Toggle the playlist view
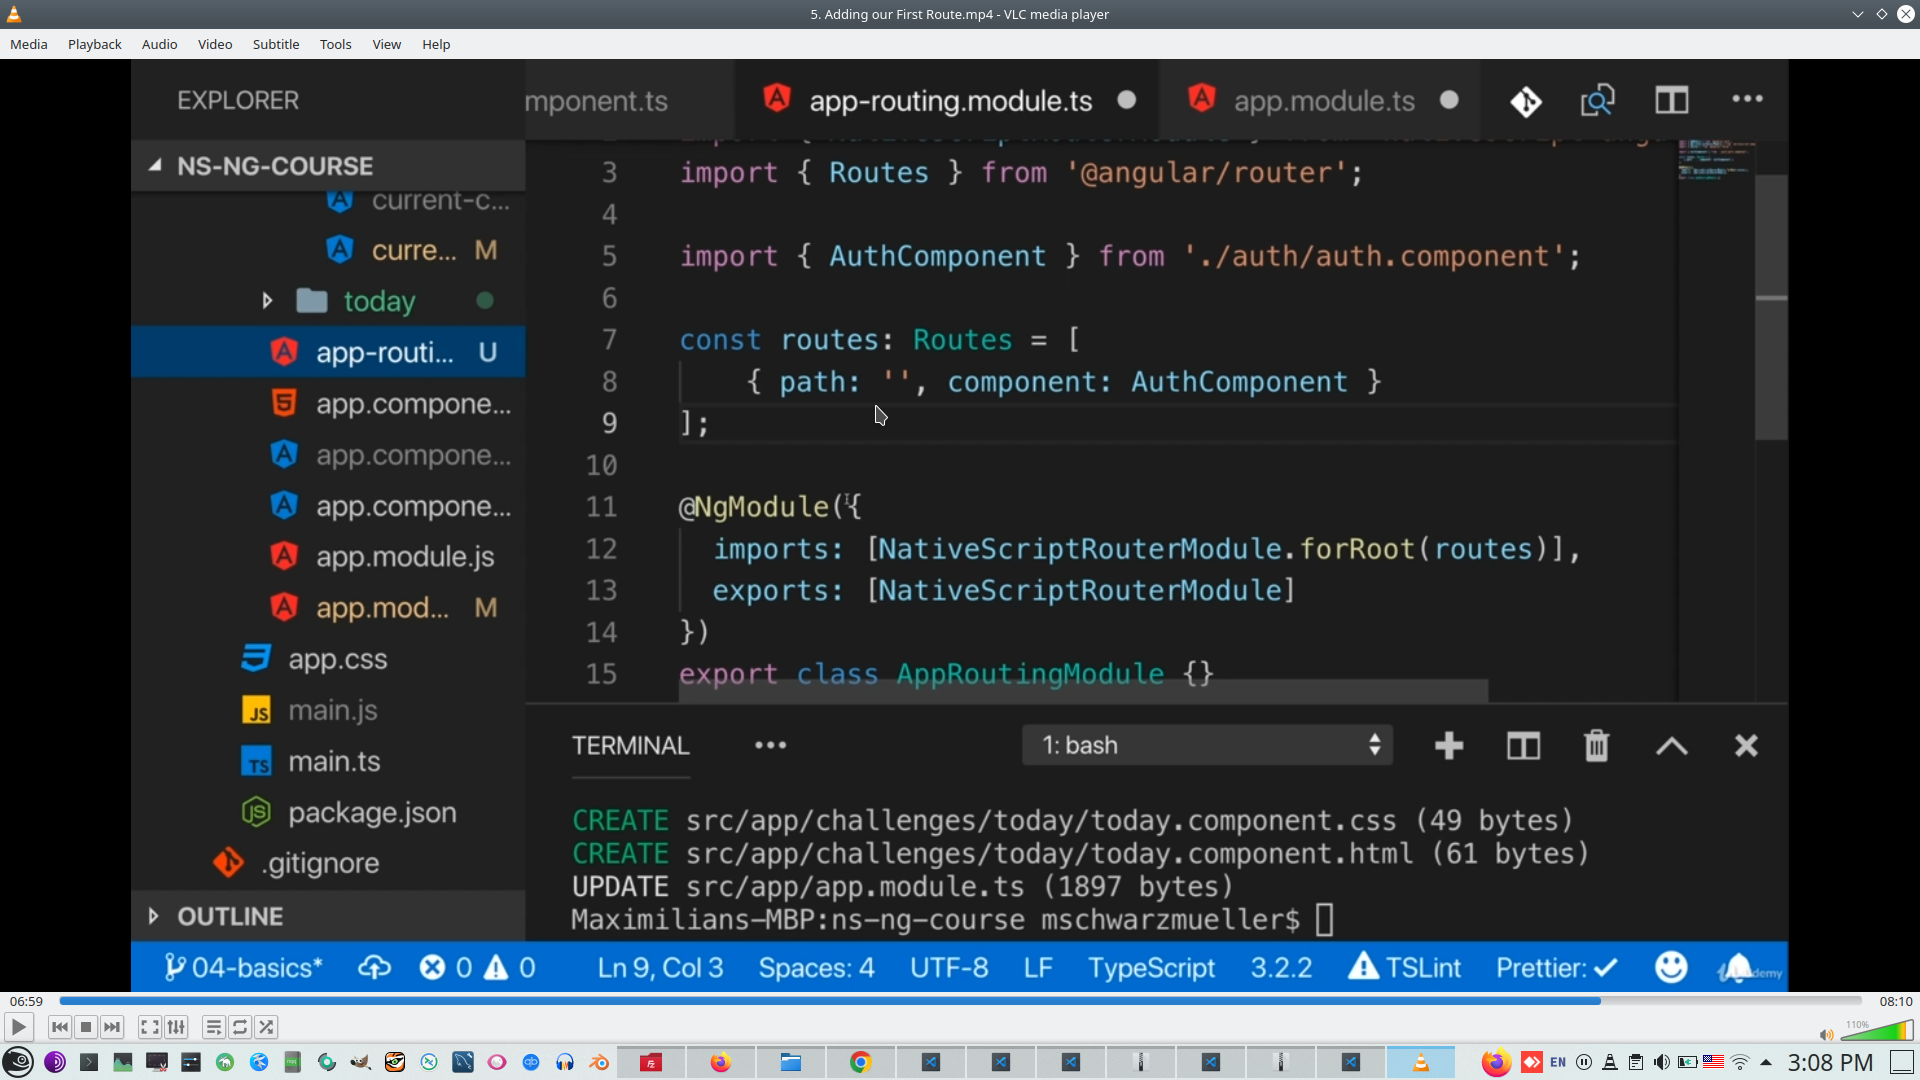1920x1080 pixels. coord(213,1027)
